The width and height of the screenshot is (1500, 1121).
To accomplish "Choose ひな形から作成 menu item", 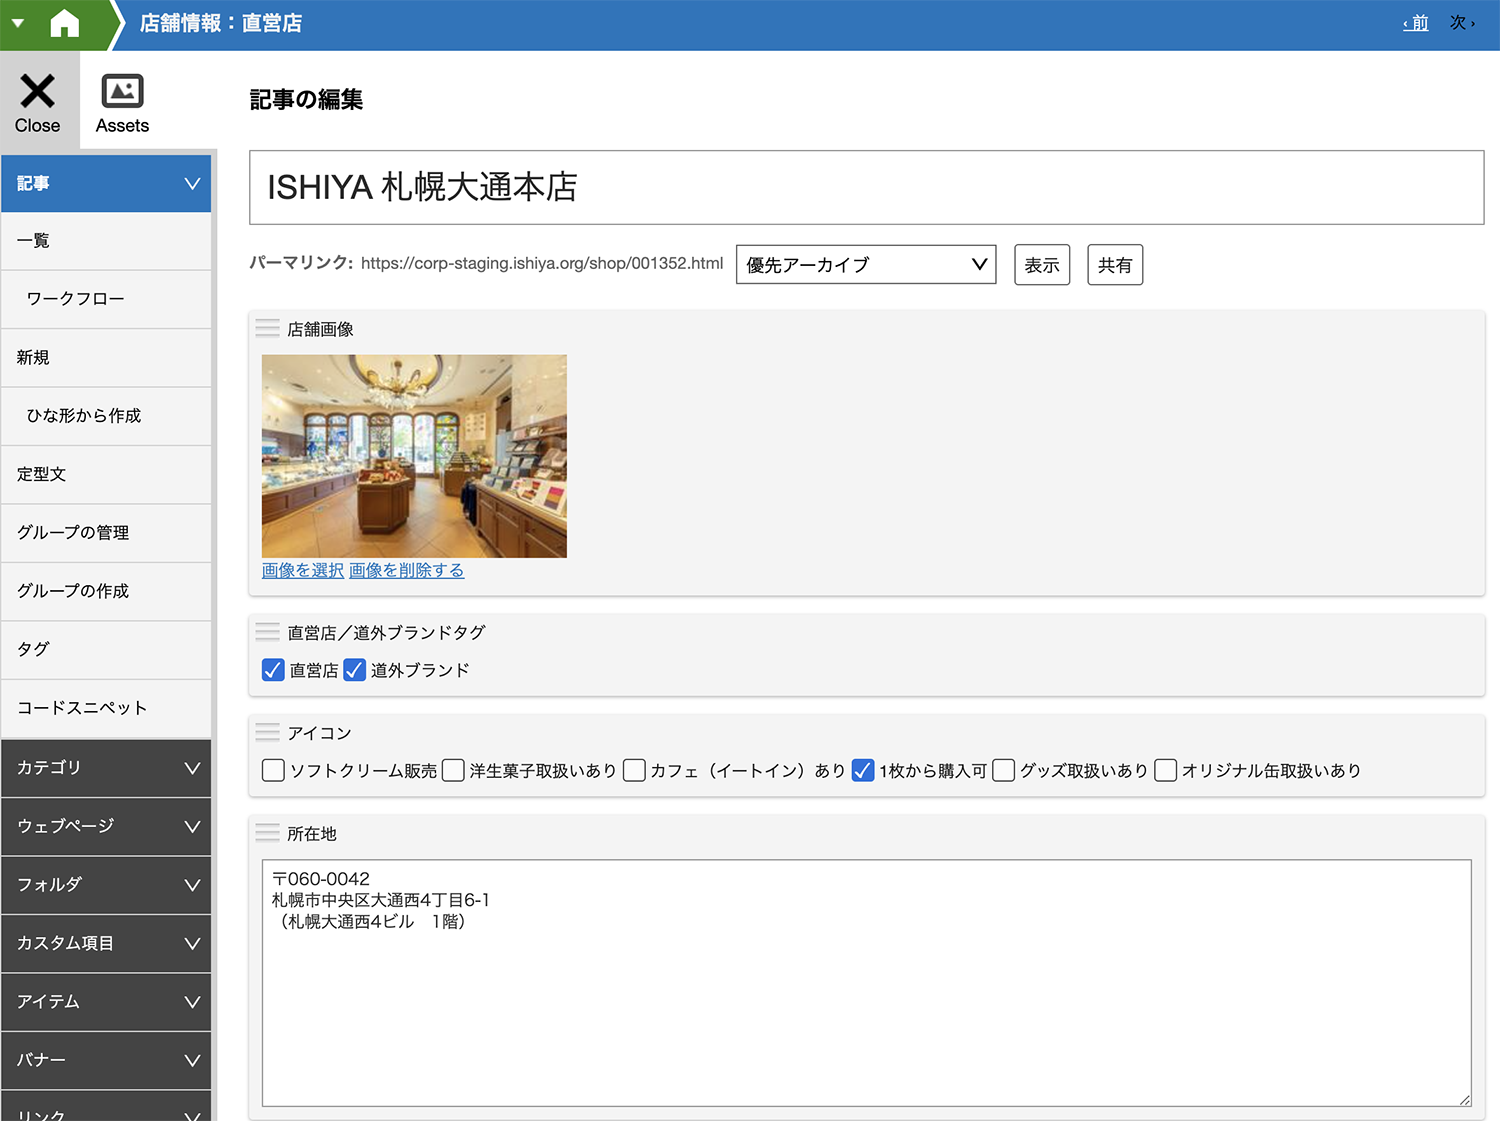I will pos(106,416).
